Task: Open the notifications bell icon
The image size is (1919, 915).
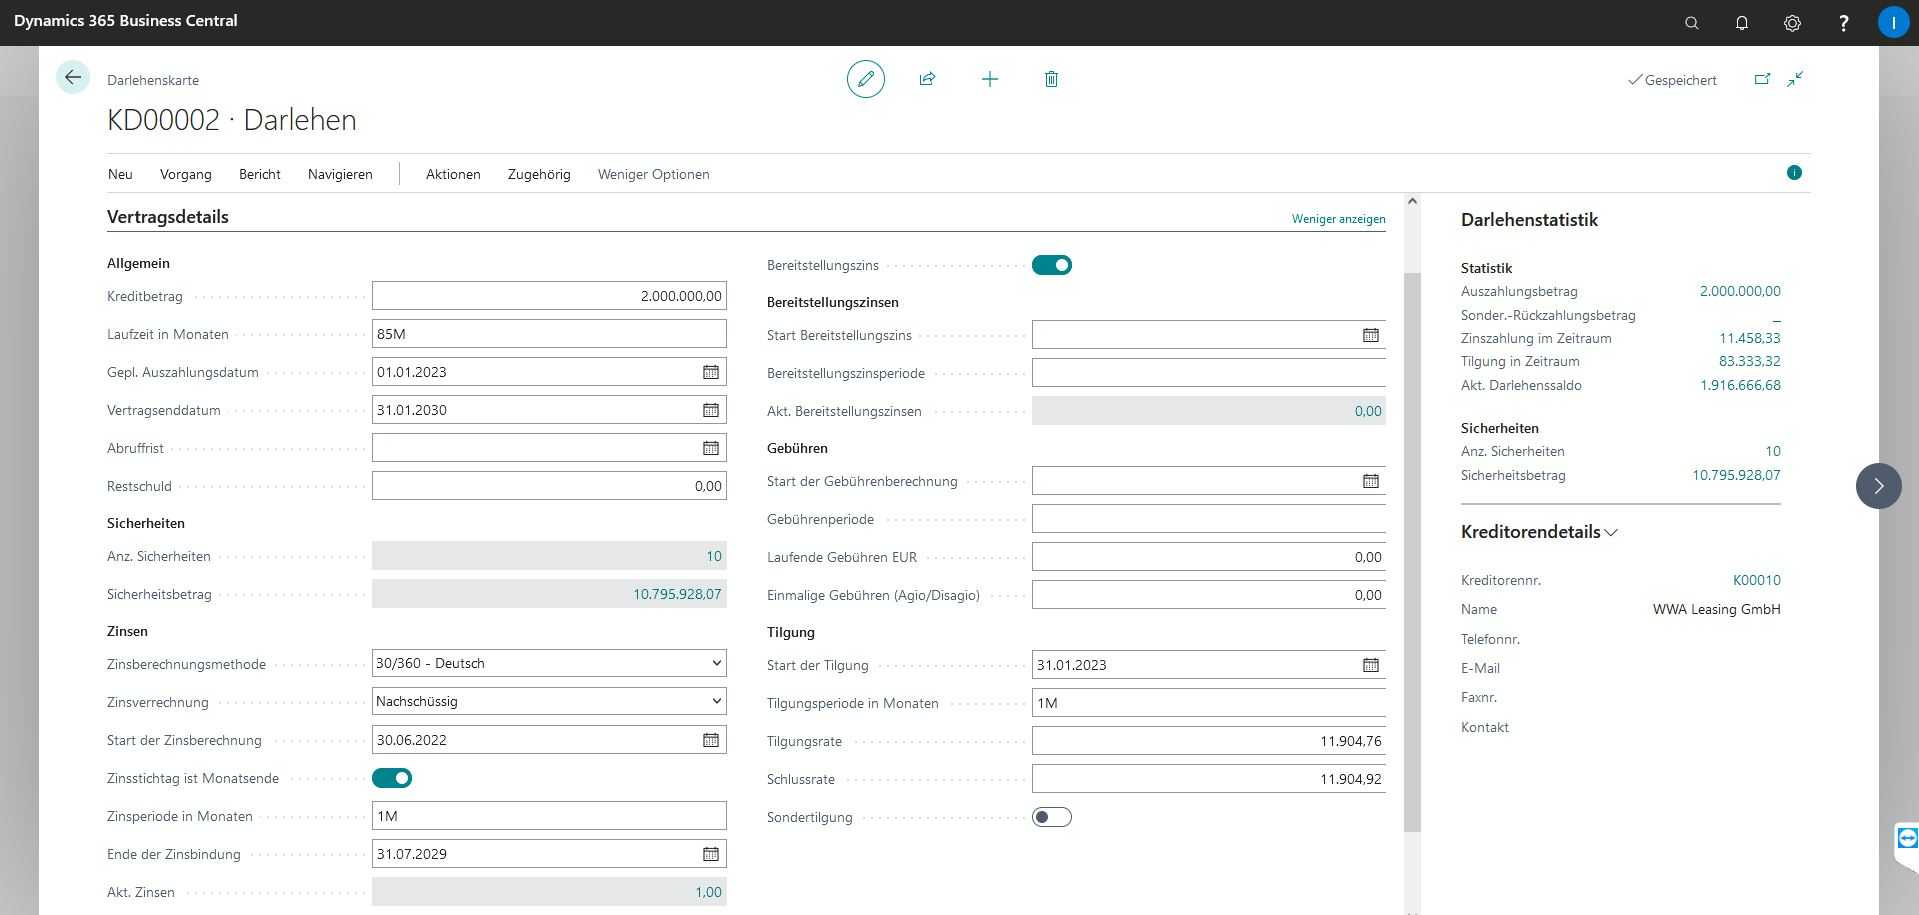Action: click(x=1741, y=23)
